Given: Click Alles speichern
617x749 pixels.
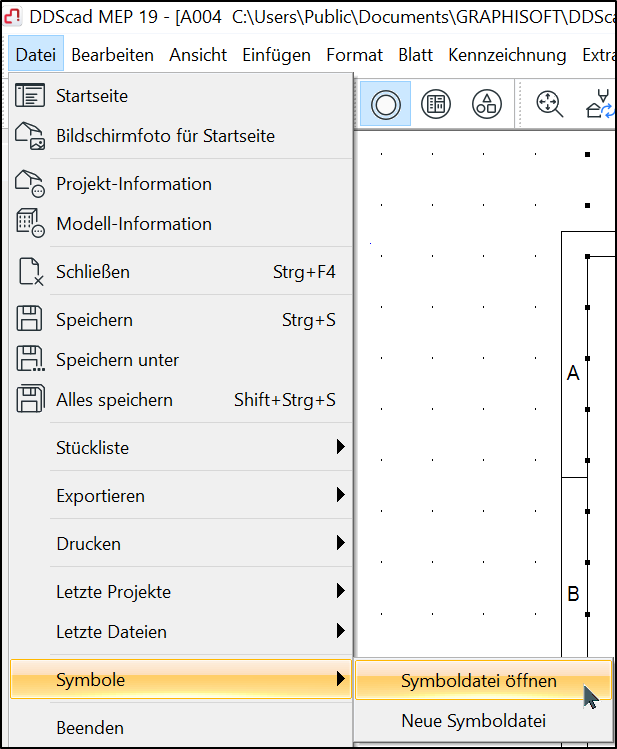Looking at the screenshot, I should click(114, 400).
